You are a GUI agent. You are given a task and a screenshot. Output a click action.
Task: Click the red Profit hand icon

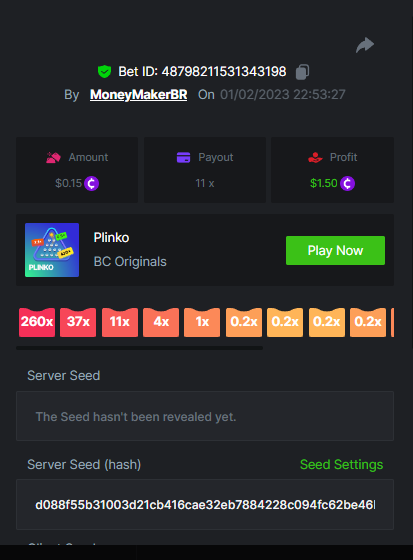point(315,157)
